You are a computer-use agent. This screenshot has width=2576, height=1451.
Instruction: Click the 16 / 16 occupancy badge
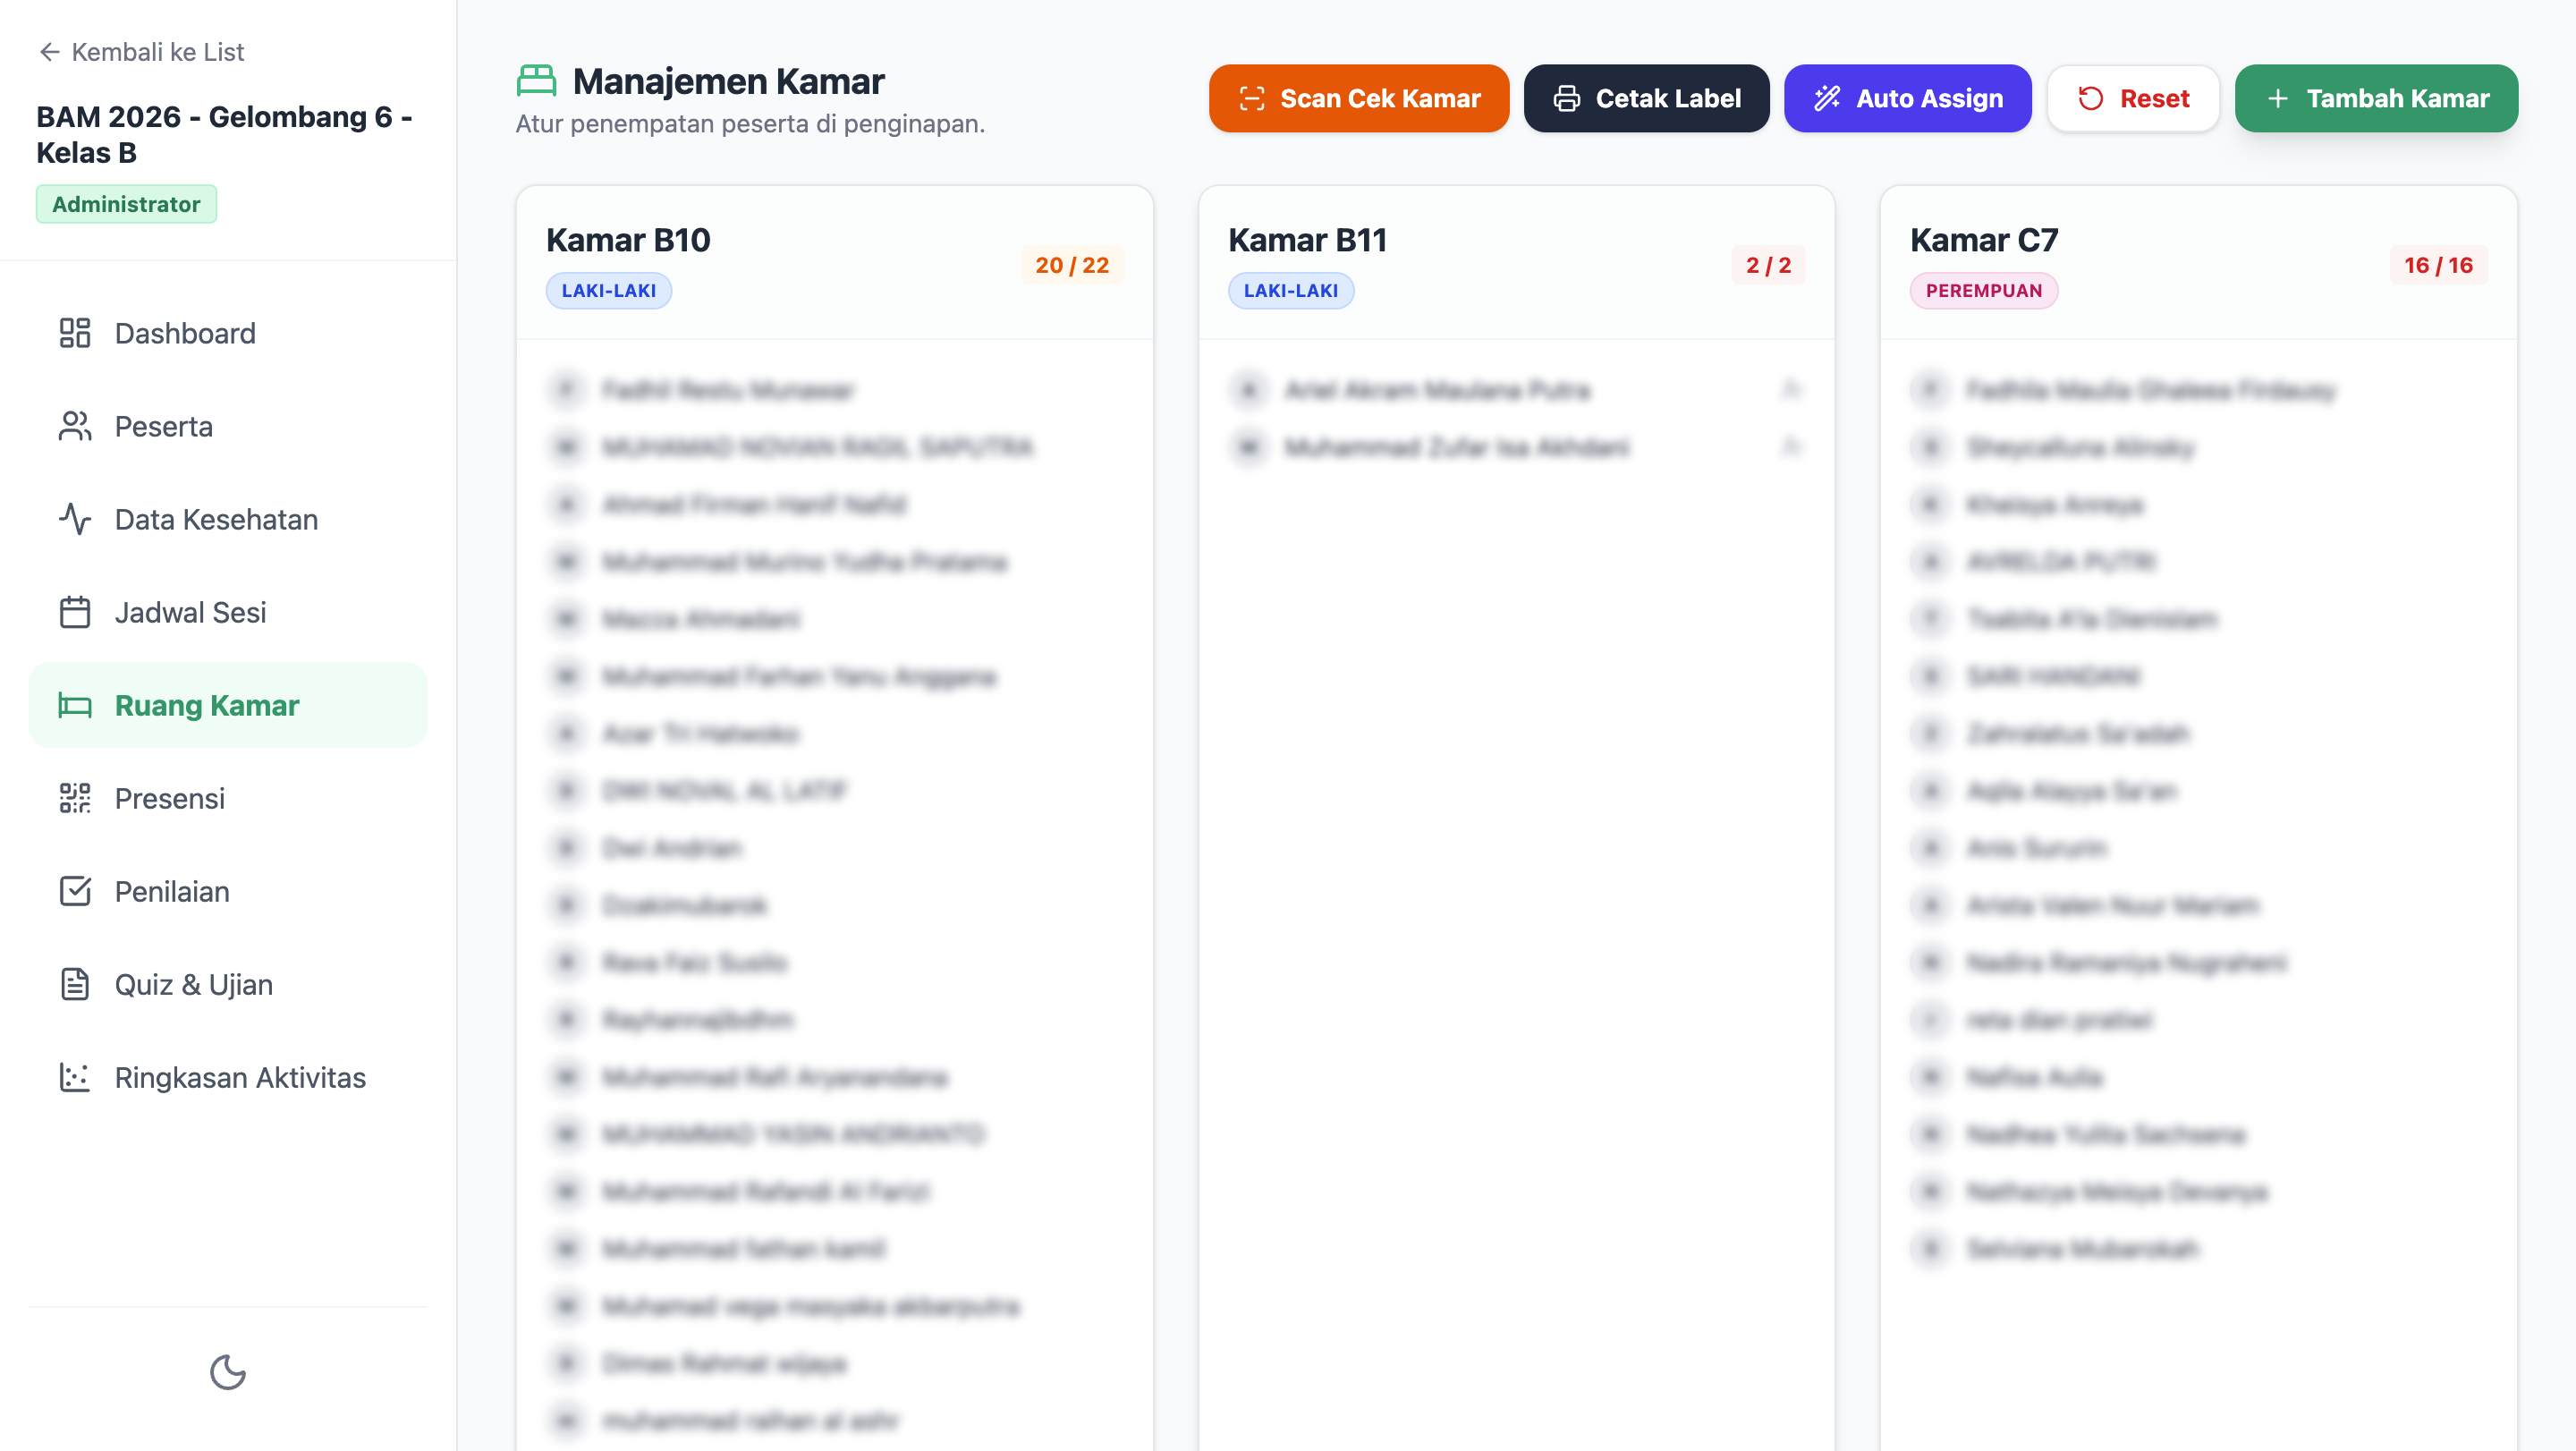(x=2438, y=265)
